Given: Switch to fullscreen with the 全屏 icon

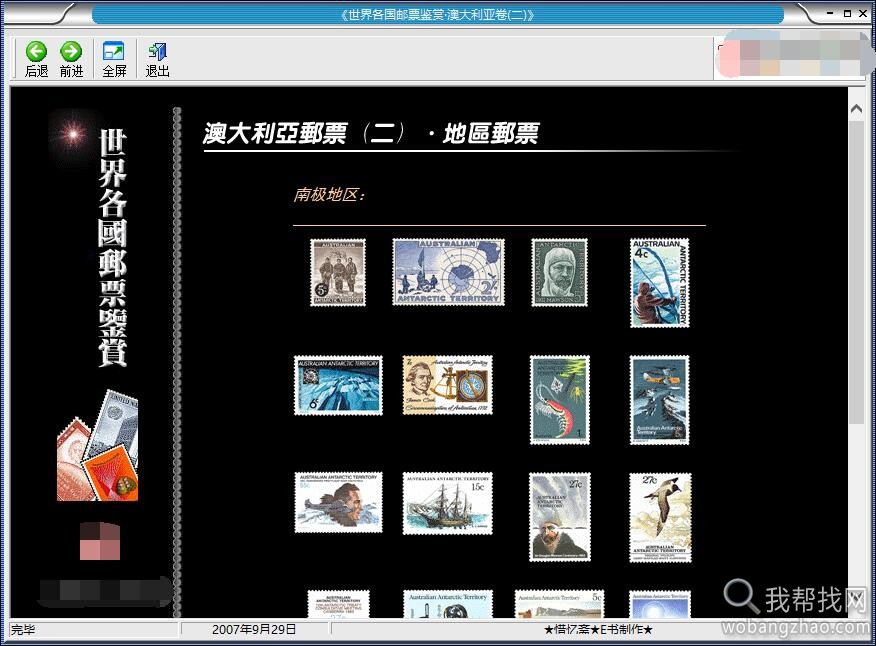Looking at the screenshot, I should tap(113, 51).
